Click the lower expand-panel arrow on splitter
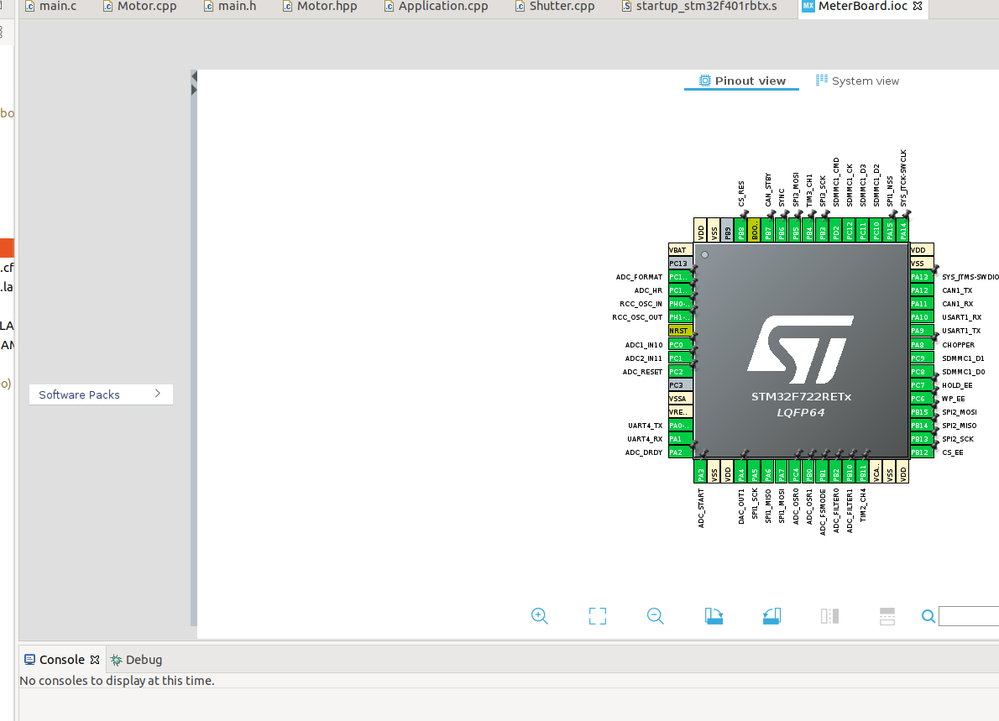Image resolution: width=999 pixels, height=721 pixels. (194, 90)
